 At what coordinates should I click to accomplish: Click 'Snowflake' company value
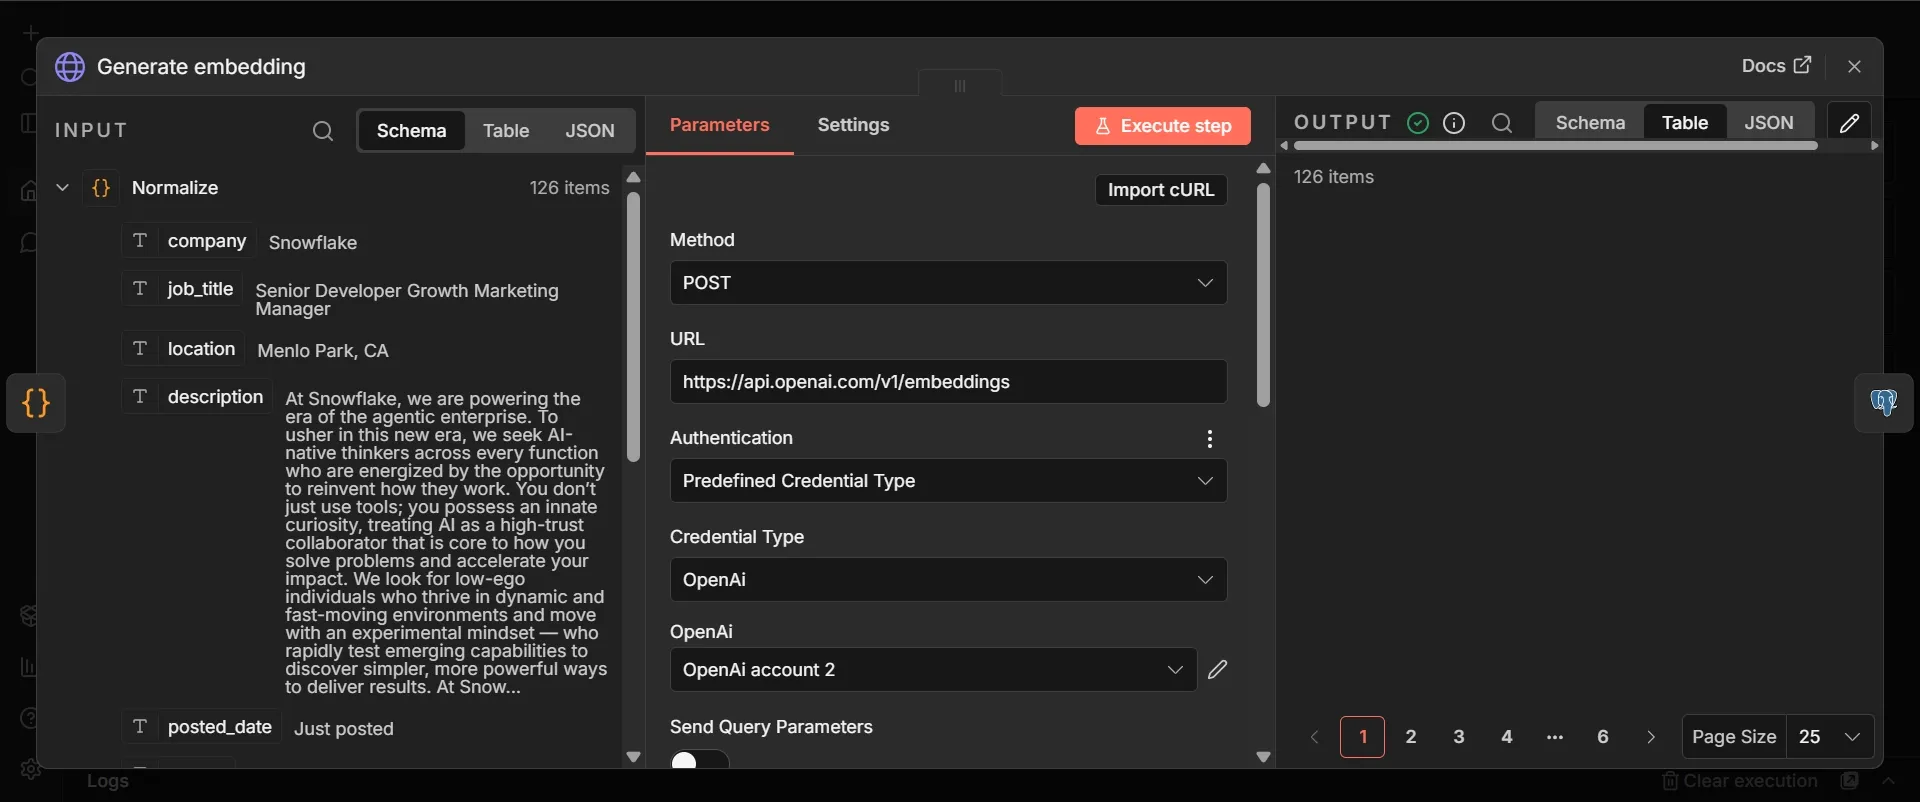point(313,243)
